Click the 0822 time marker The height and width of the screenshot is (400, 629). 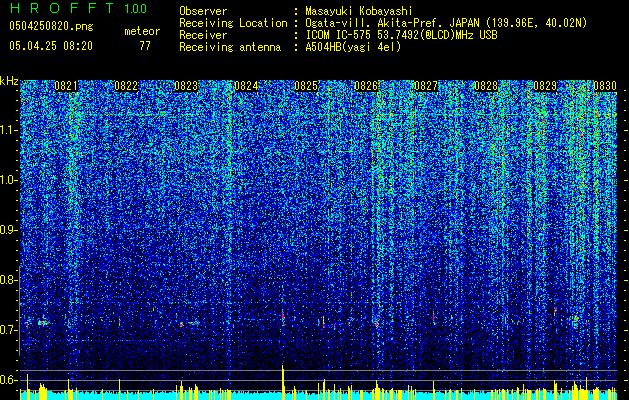click(126, 86)
